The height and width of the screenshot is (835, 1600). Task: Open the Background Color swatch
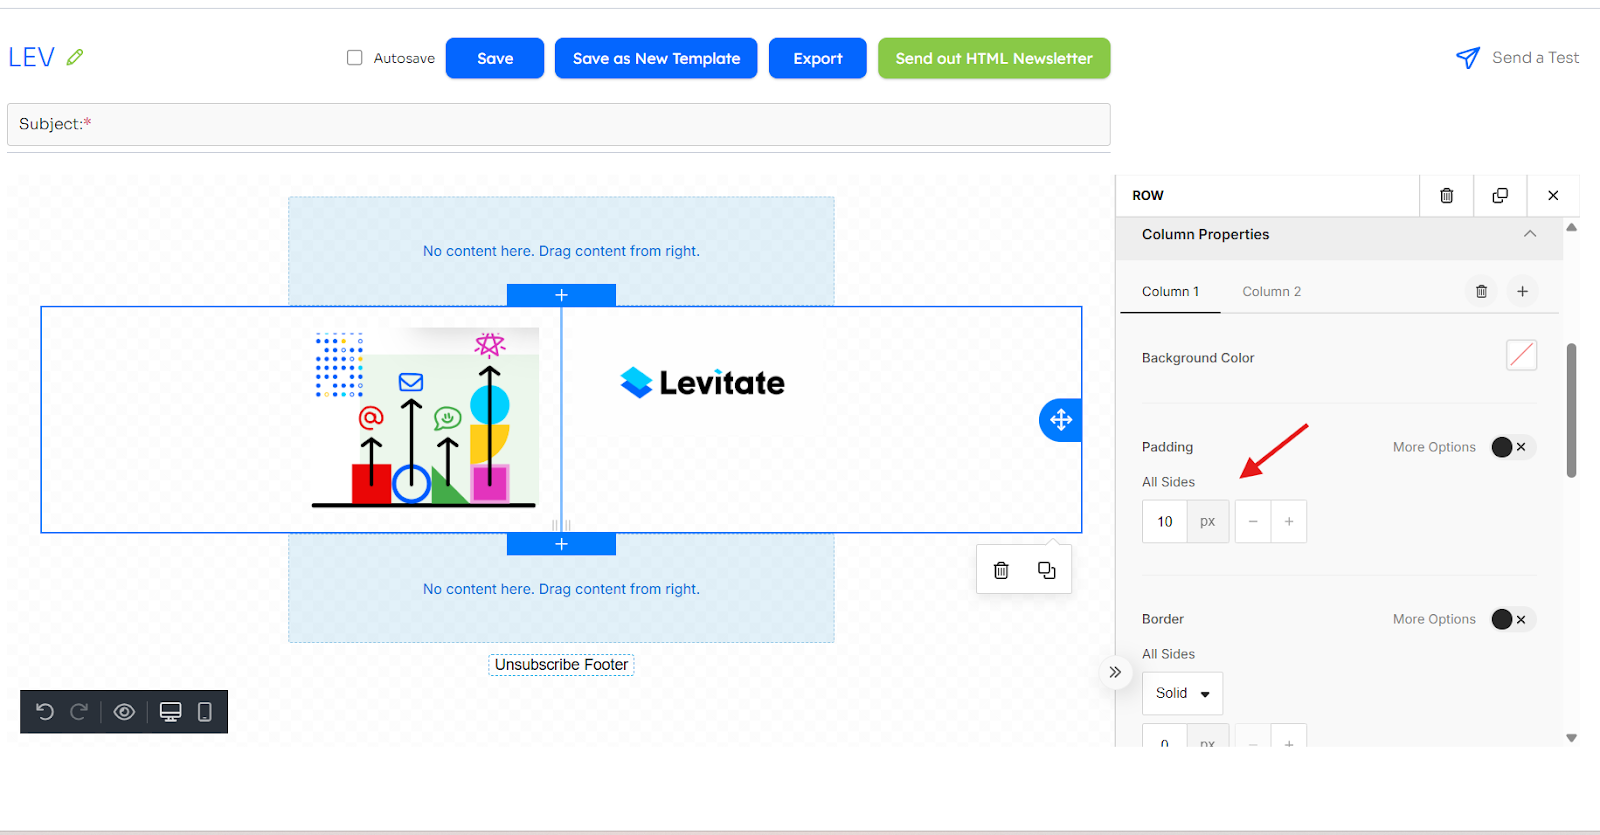1521,355
